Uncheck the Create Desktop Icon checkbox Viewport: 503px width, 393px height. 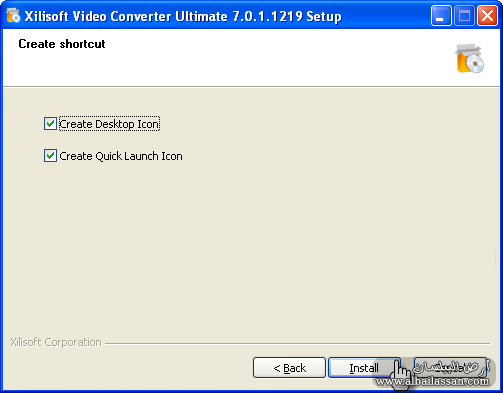coord(50,124)
